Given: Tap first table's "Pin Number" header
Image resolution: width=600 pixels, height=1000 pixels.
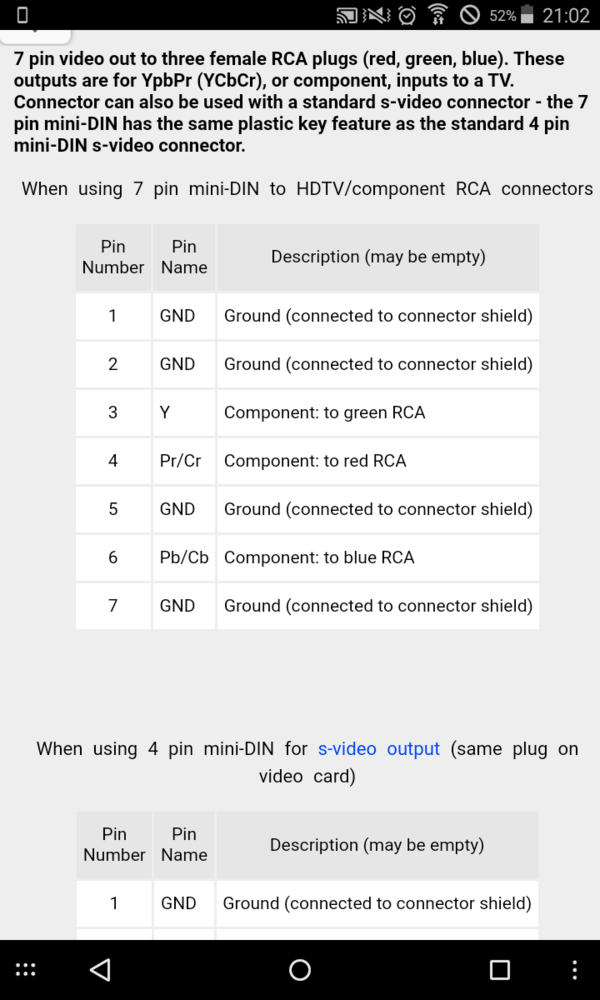Looking at the screenshot, I should point(113,257).
